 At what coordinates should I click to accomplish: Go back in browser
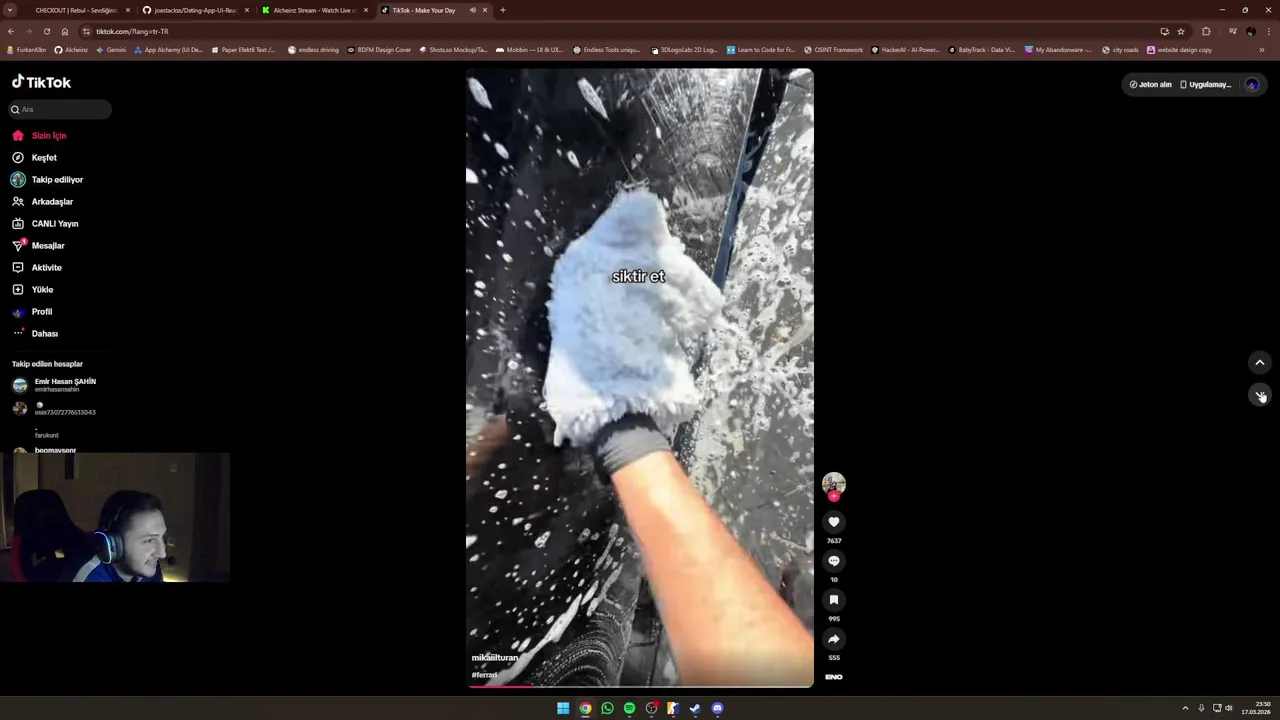(x=11, y=31)
